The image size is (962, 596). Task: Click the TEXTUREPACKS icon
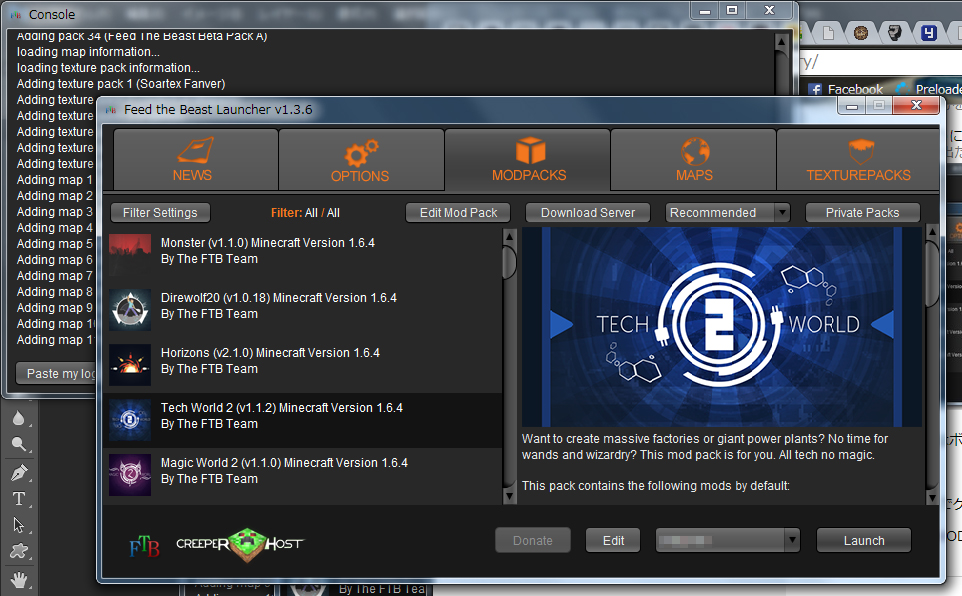861,152
